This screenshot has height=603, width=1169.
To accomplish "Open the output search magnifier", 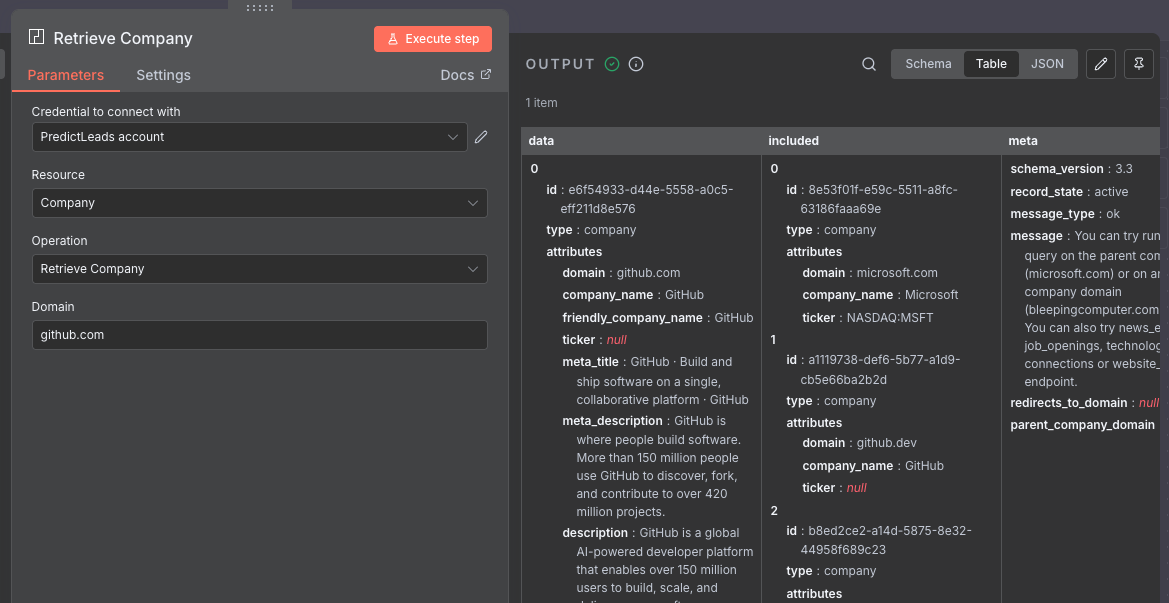I will (869, 64).
